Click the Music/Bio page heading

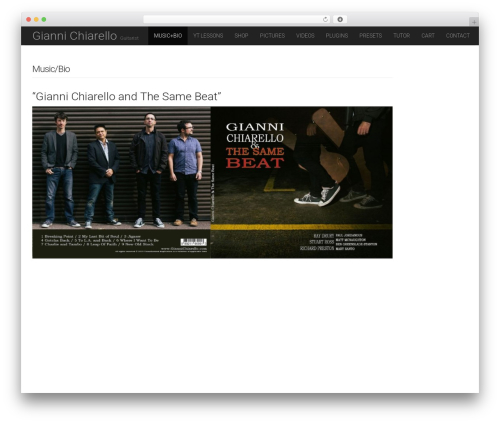51,69
